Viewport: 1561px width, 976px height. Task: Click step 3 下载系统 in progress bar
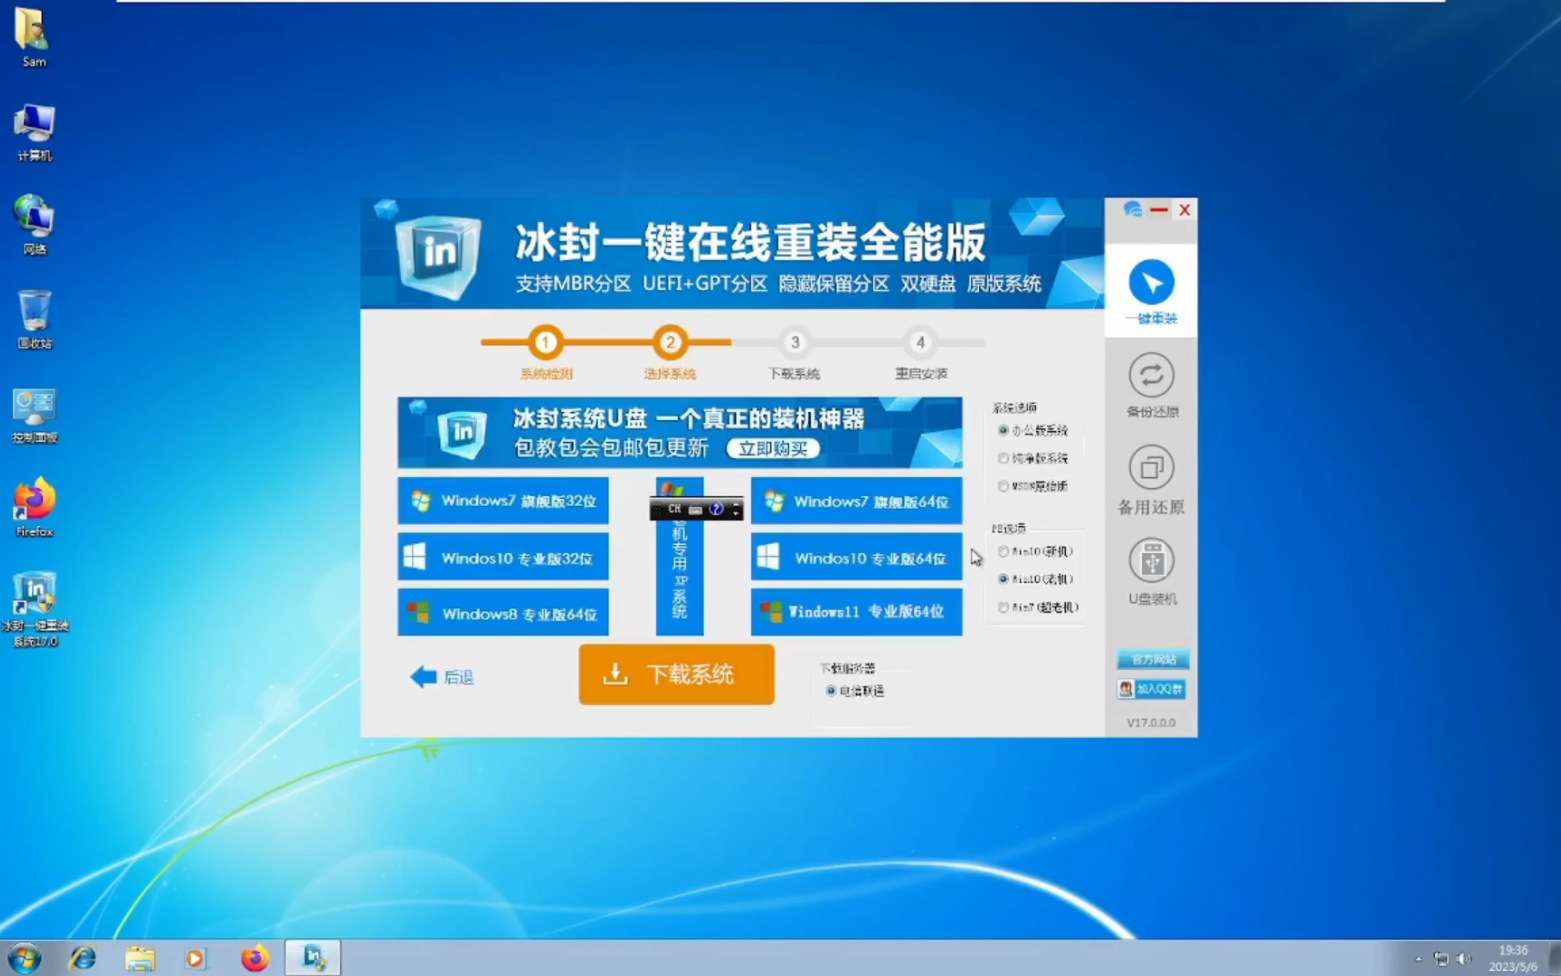pos(795,342)
